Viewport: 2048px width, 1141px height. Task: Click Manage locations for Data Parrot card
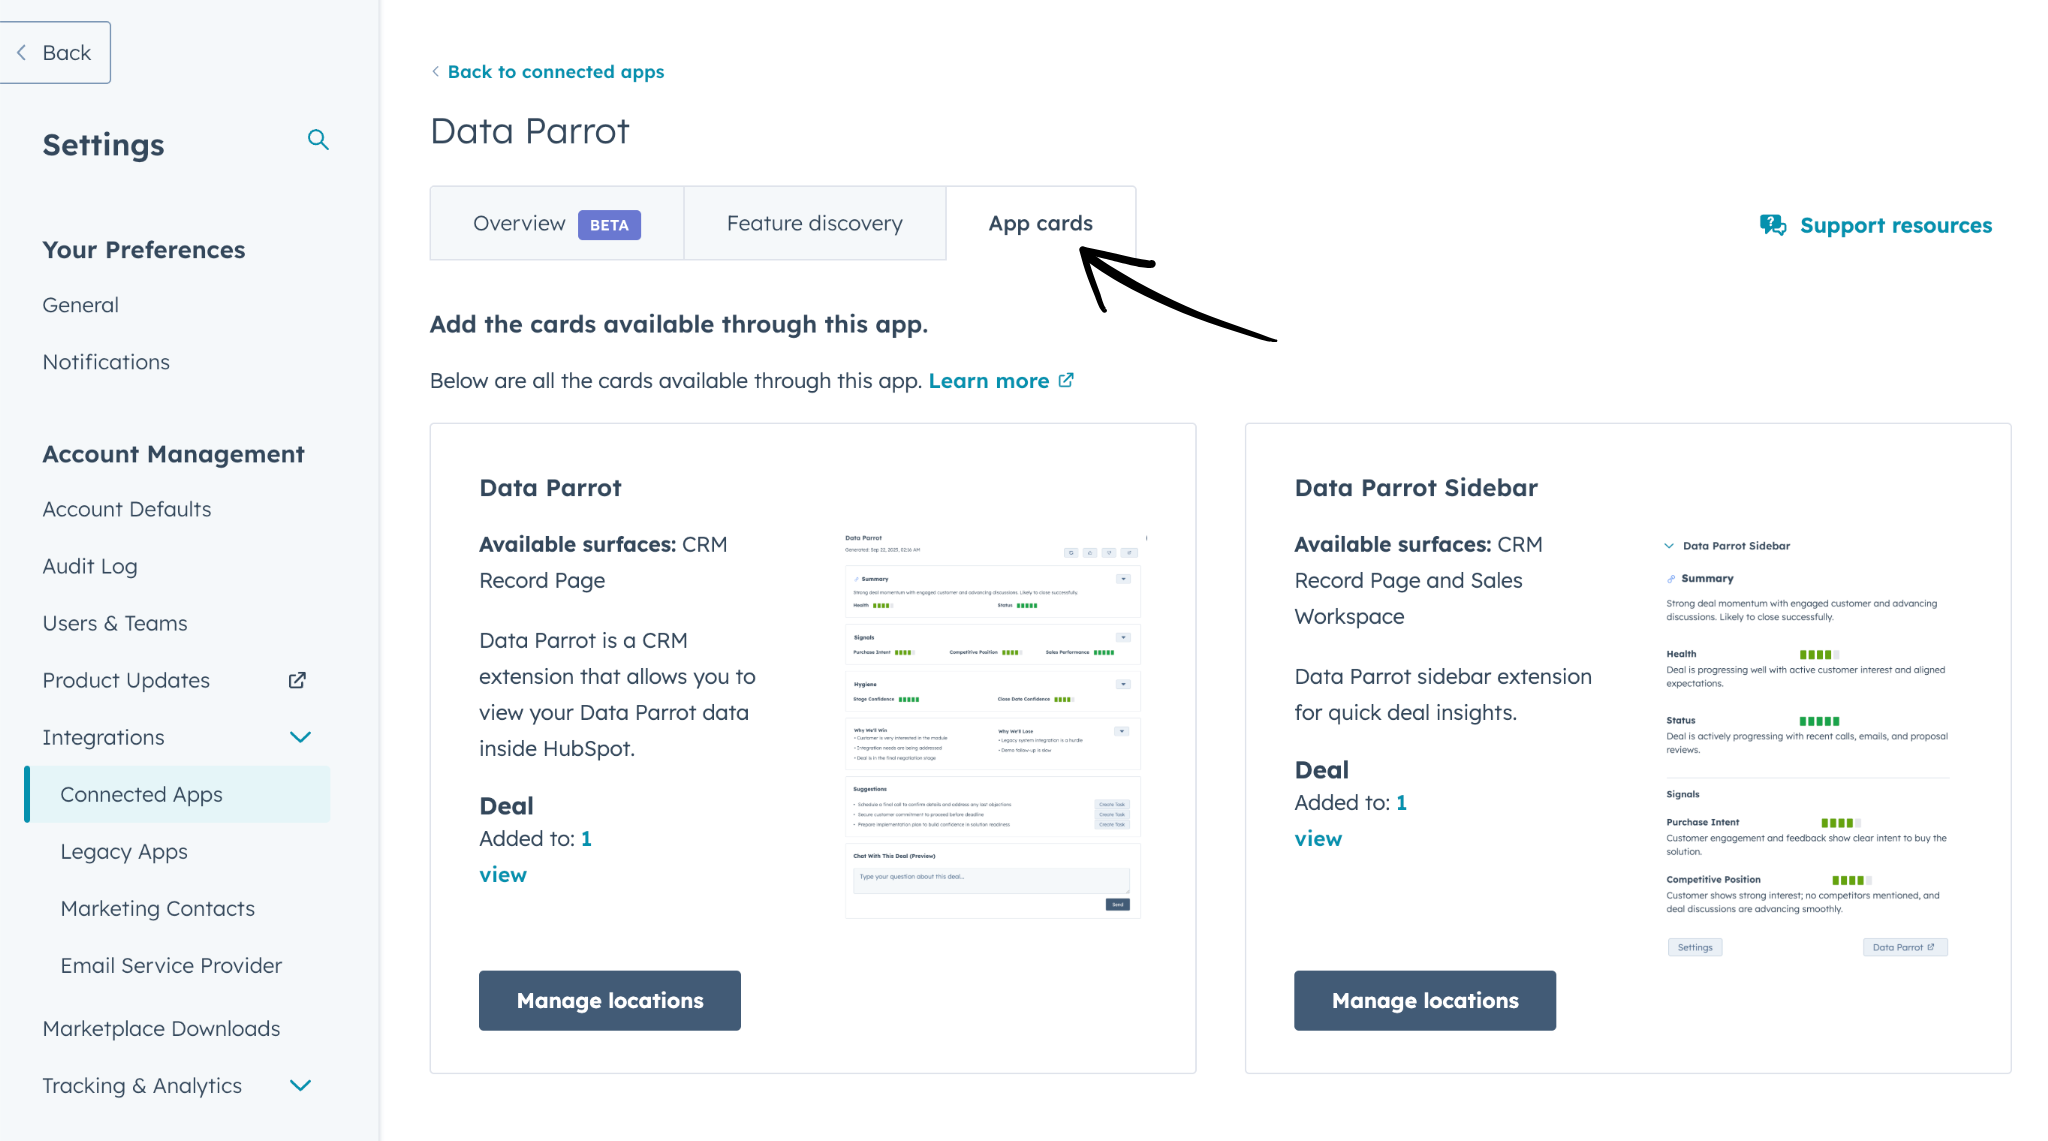(610, 1000)
